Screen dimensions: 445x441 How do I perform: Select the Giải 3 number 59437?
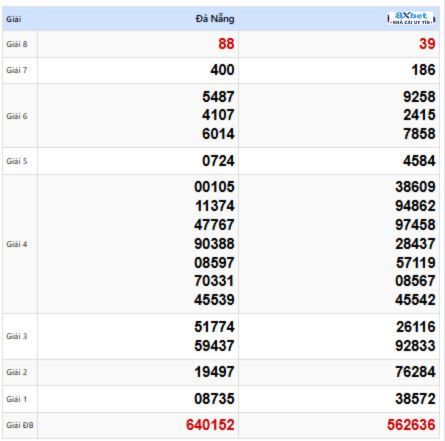pyautogui.click(x=215, y=346)
